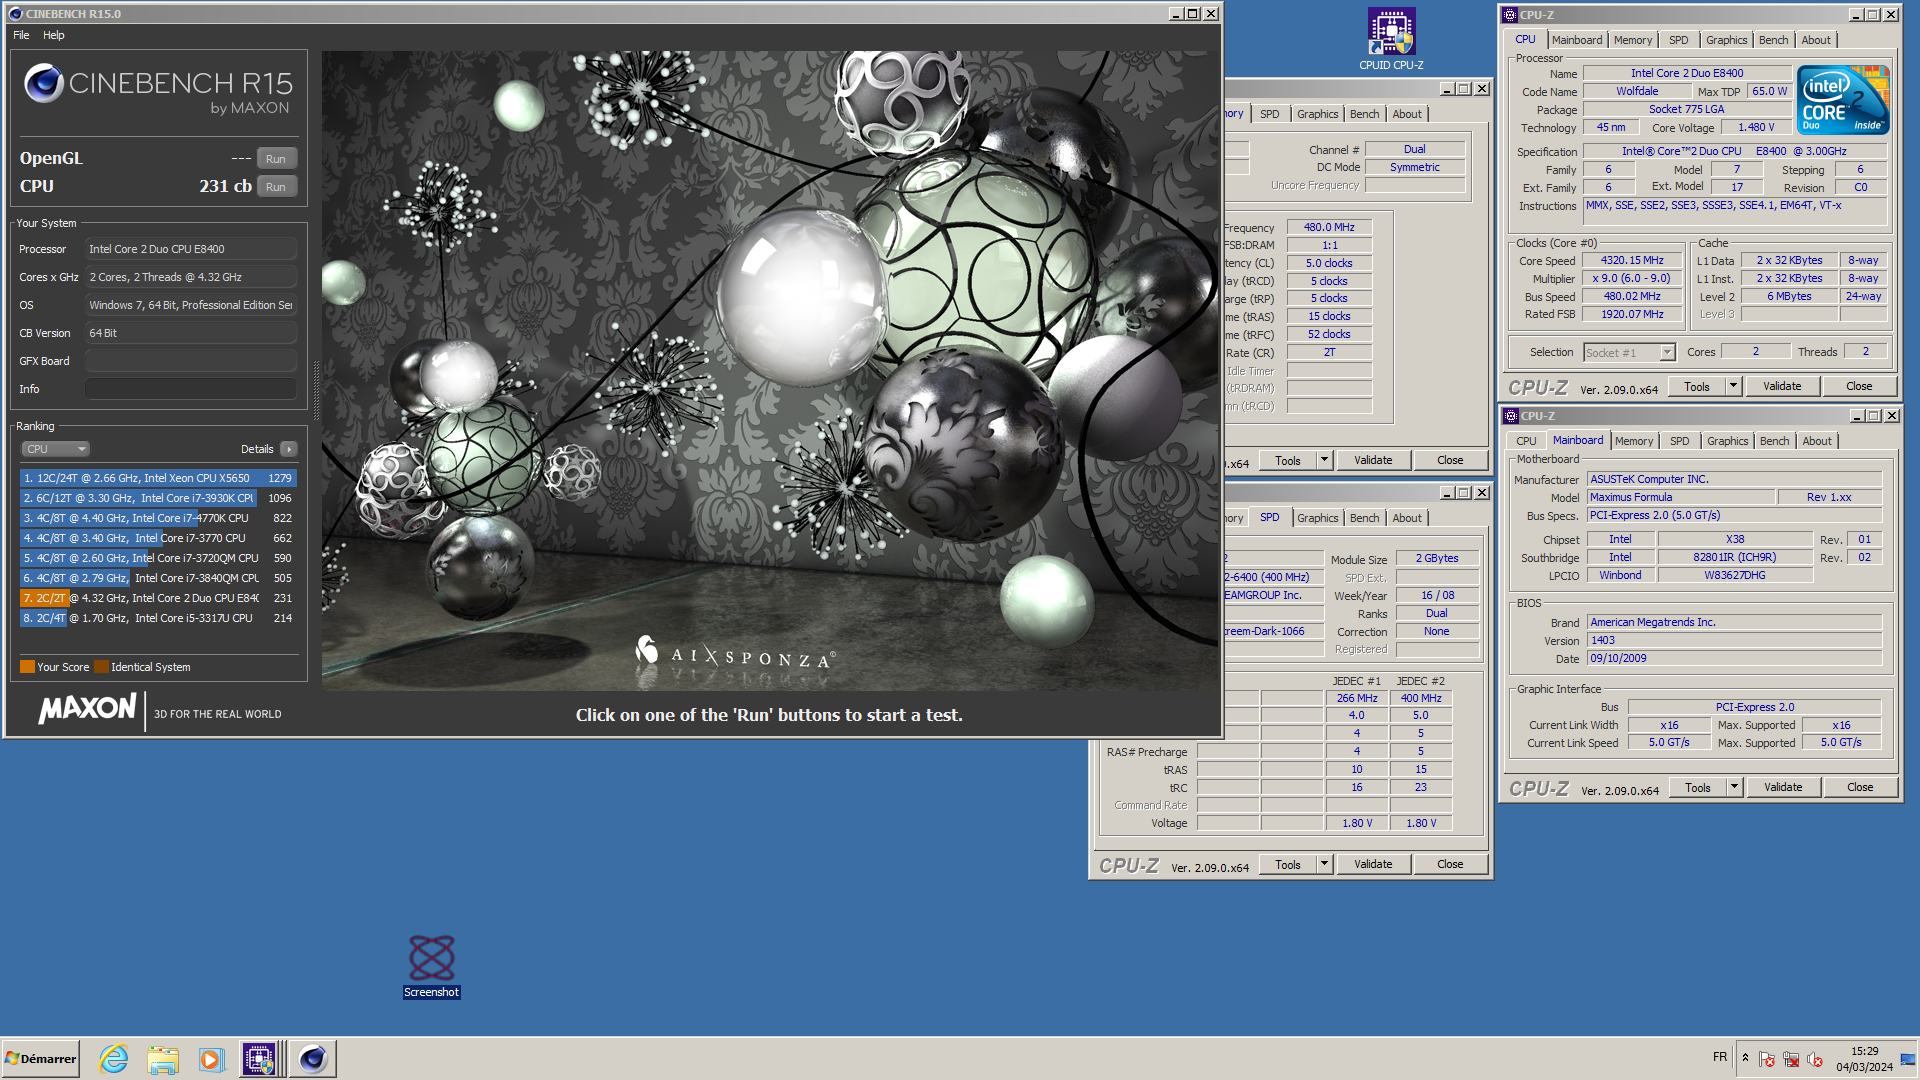Open Tools dropdown arrow in SPD CPU-Z window
Image resolution: width=1920 pixels, height=1080 pixels.
point(1325,864)
